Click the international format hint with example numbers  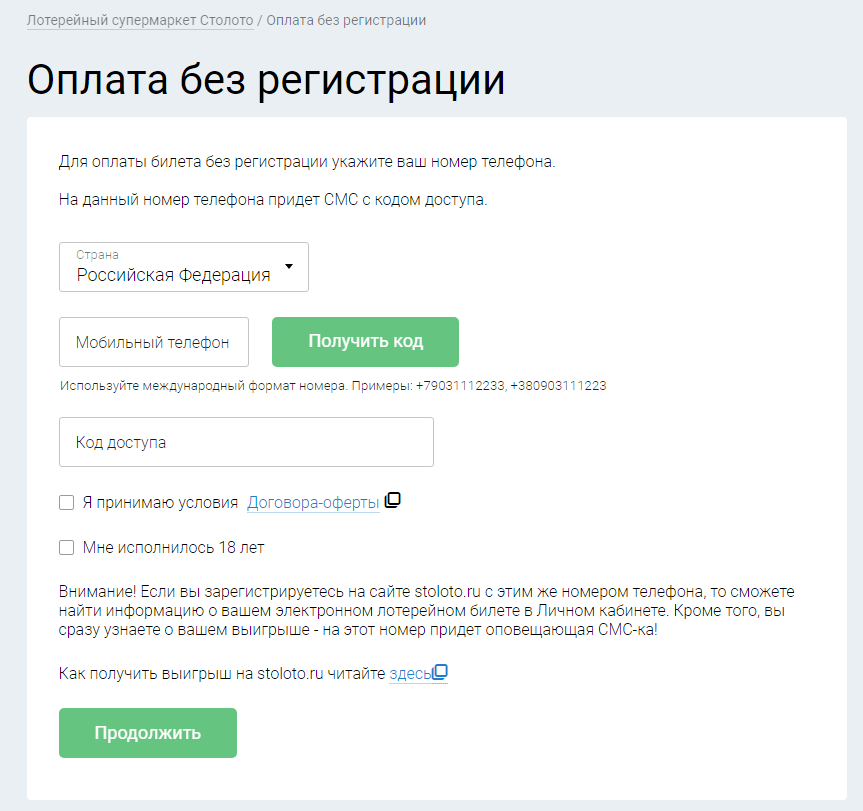click(x=333, y=386)
